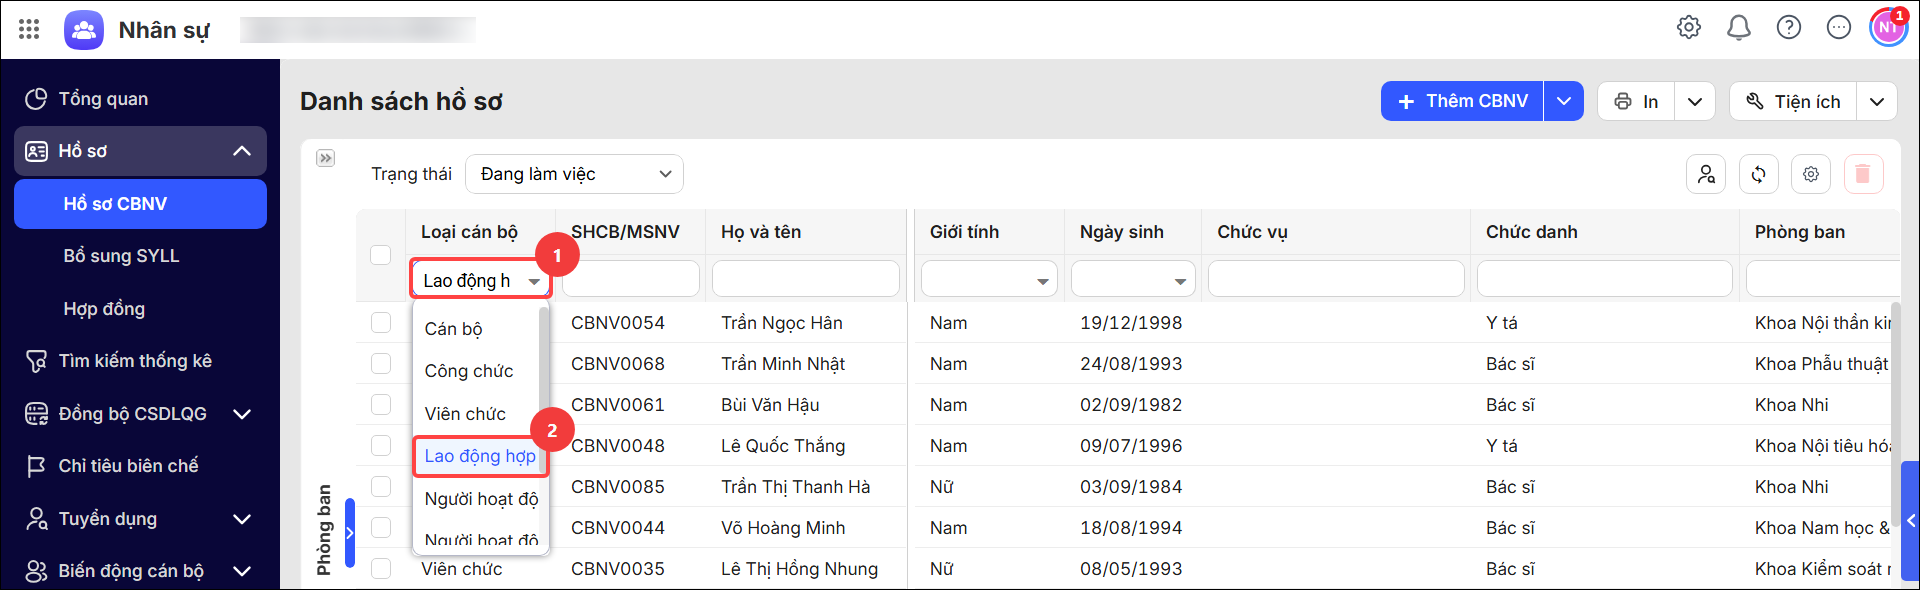Viewport: 1920px width, 590px height.
Task: Click Phòng ban column header
Action: 1799,232
